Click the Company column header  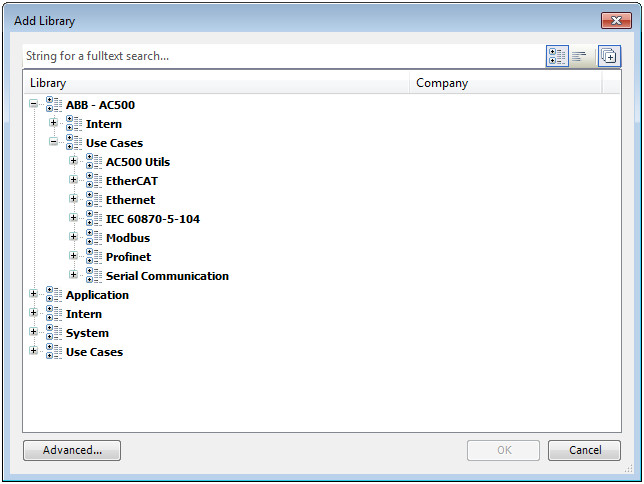point(505,84)
